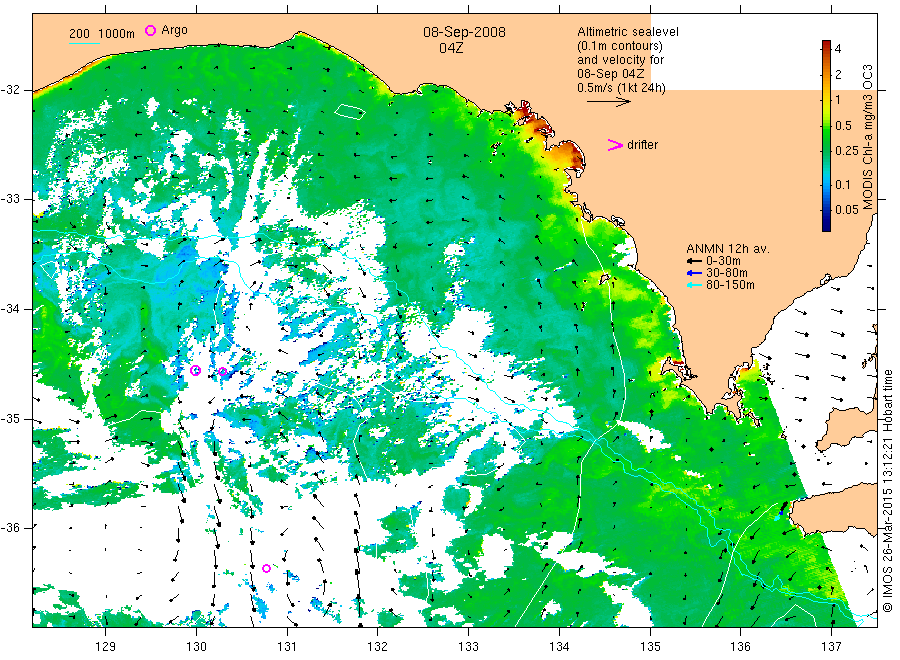Select the eastern Argo marker of the pair near -34.5
Viewport: 900px width, 660px height.
(x=223, y=372)
